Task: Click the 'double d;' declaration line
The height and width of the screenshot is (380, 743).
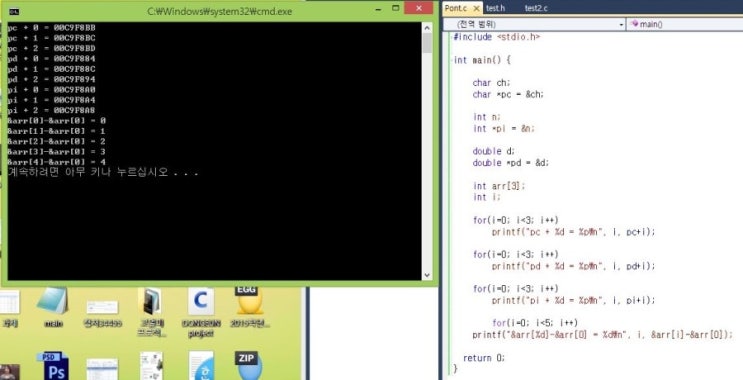Action: coord(494,151)
